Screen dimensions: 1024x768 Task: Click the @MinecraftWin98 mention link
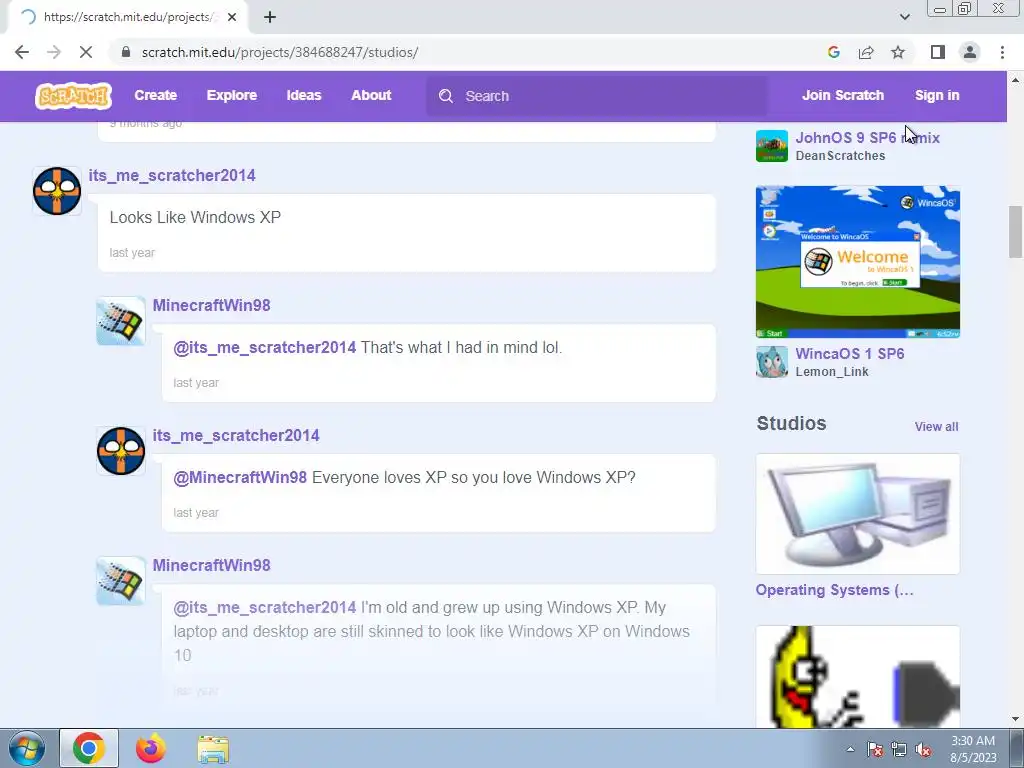point(240,477)
